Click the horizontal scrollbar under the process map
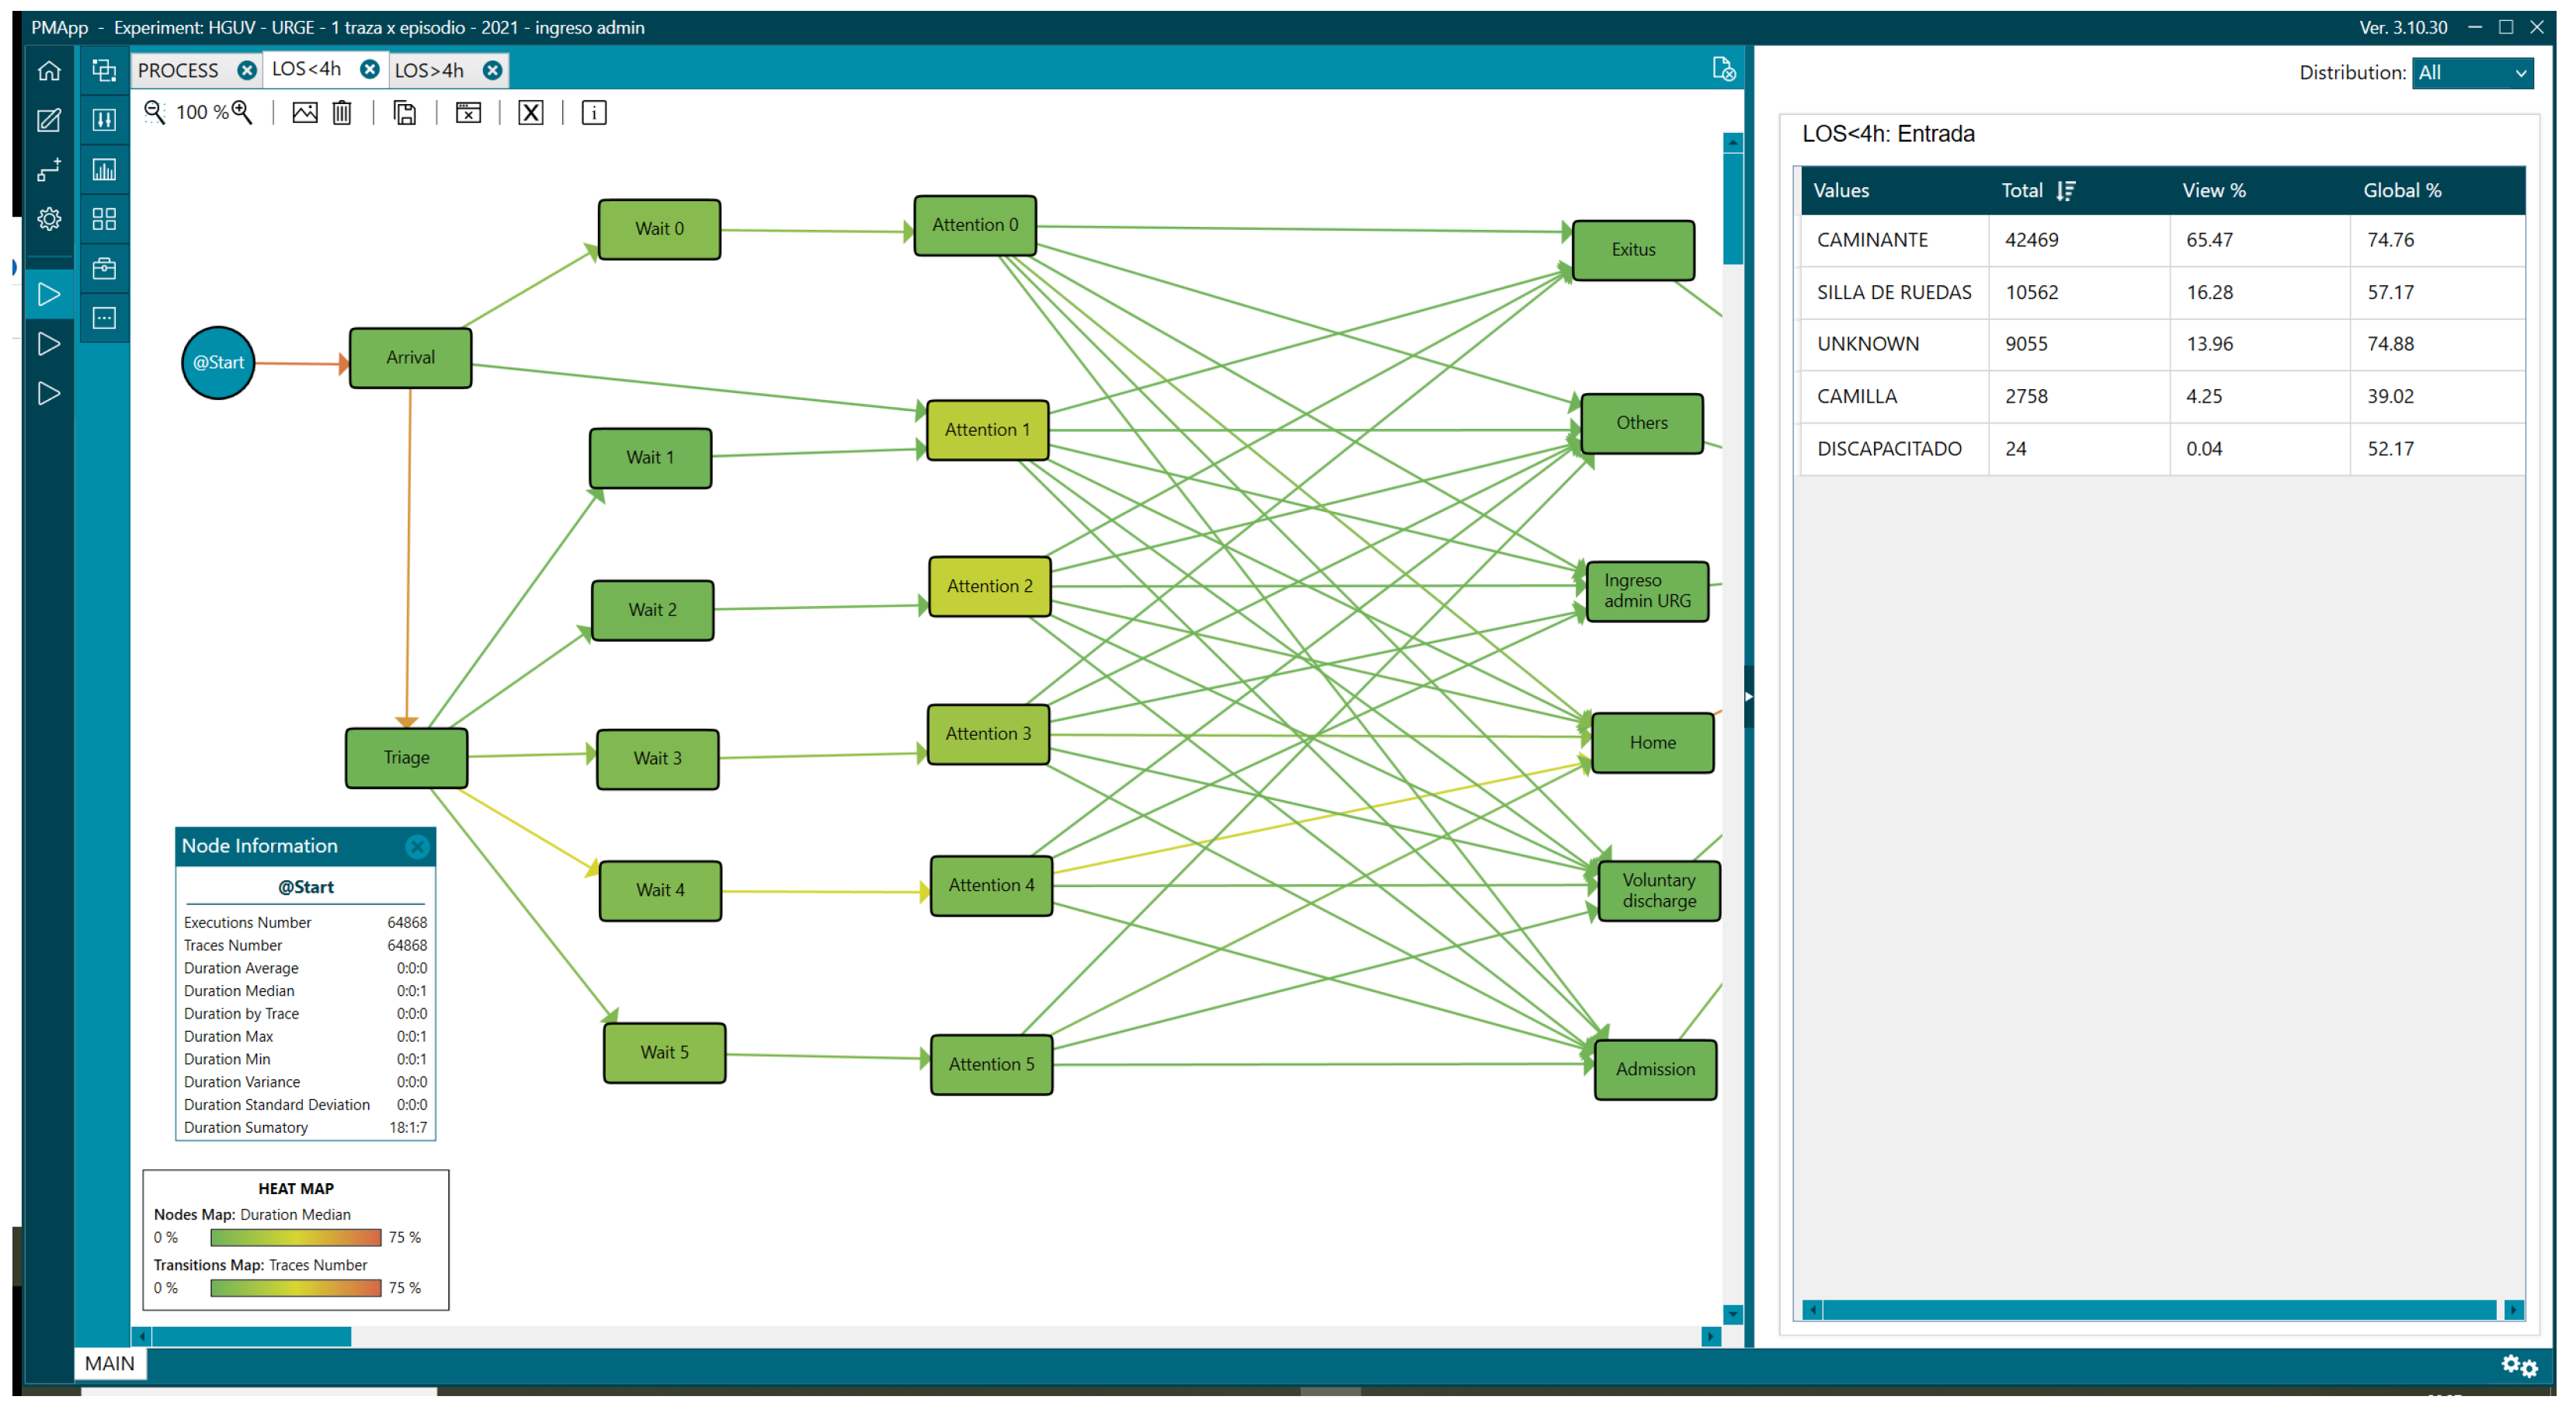This screenshot has width=2576, height=1417. tap(250, 1337)
